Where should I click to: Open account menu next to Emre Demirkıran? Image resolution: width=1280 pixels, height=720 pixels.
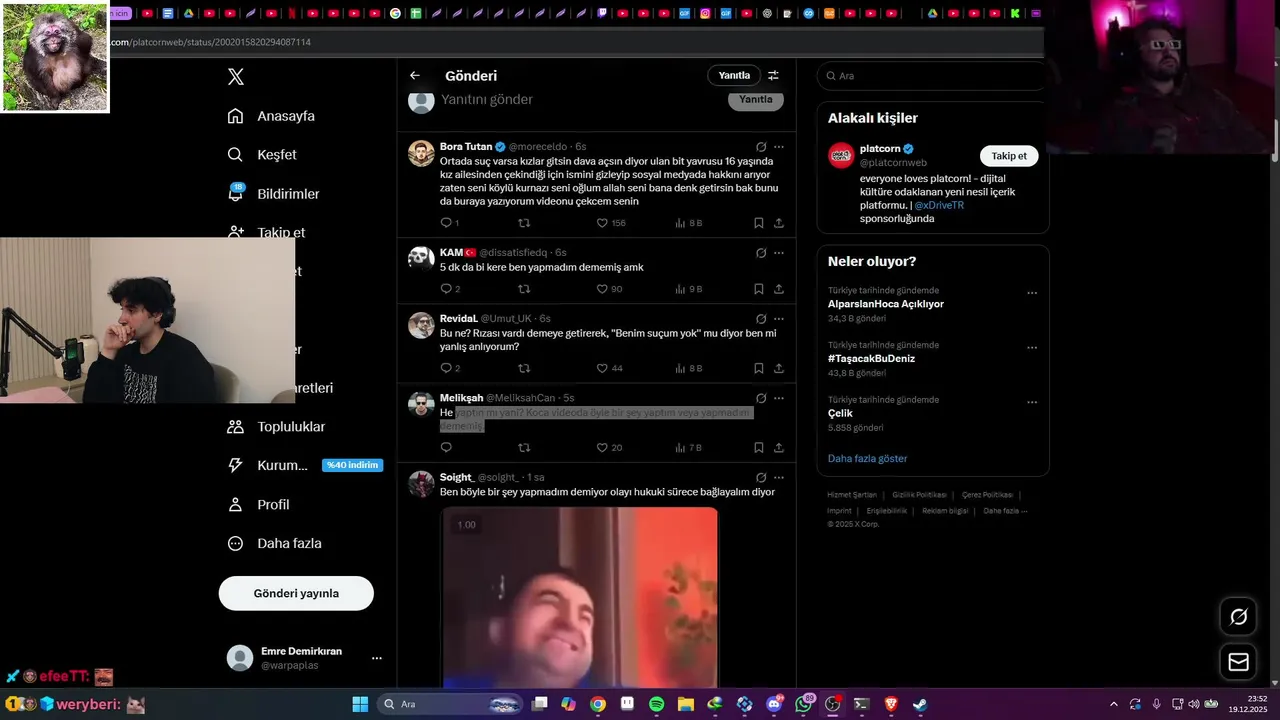[x=377, y=658]
